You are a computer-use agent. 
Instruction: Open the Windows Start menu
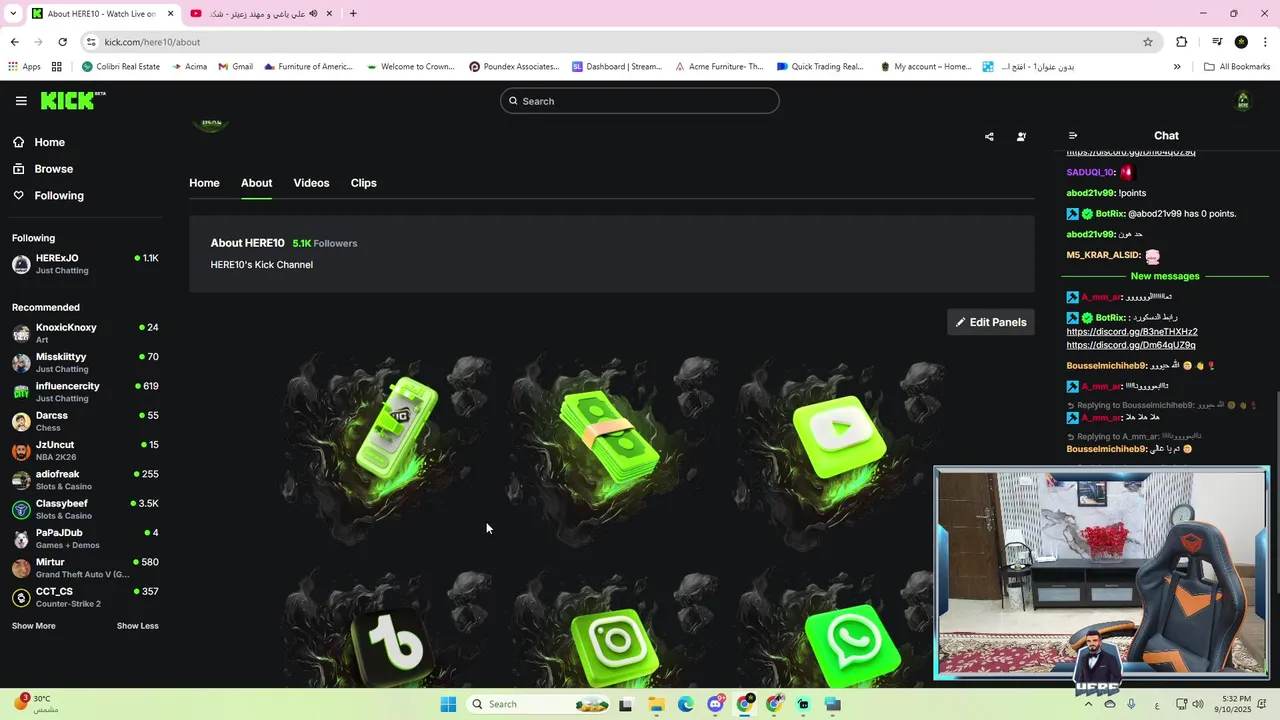[x=448, y=705]
